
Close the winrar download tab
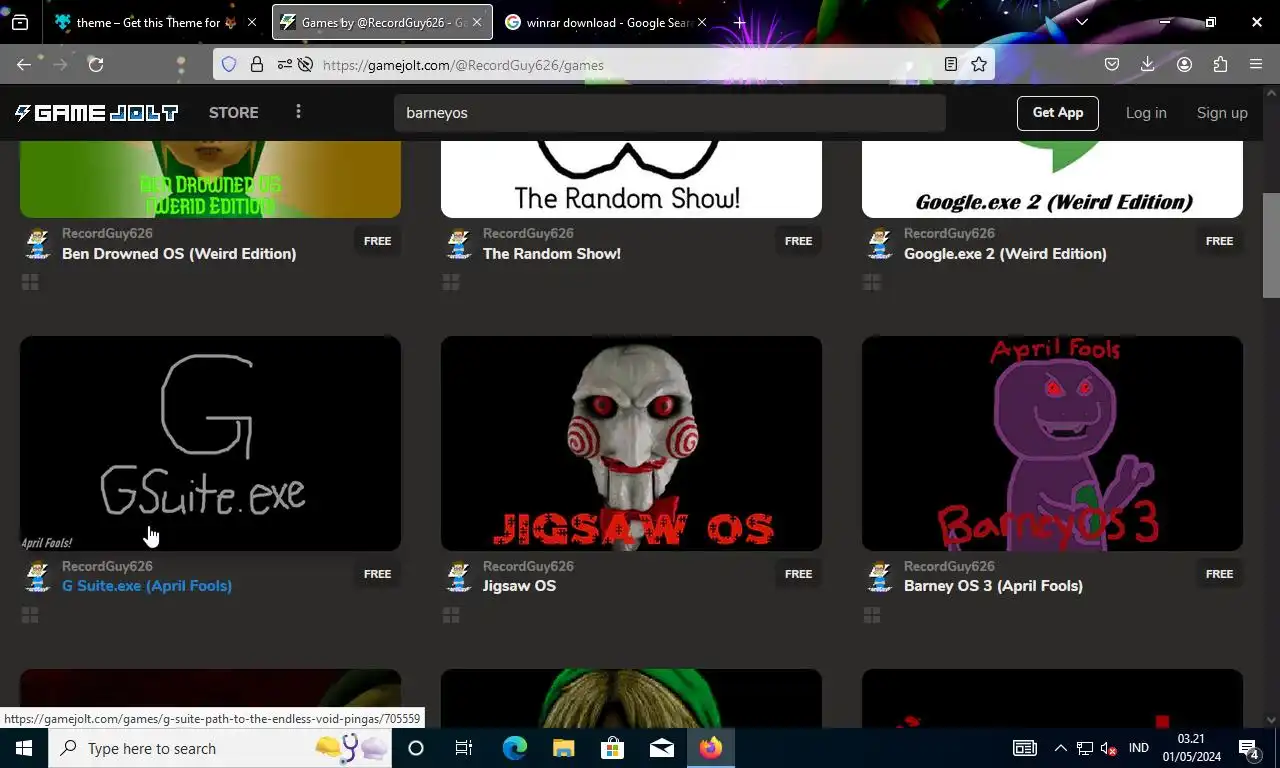pos(701,22)
